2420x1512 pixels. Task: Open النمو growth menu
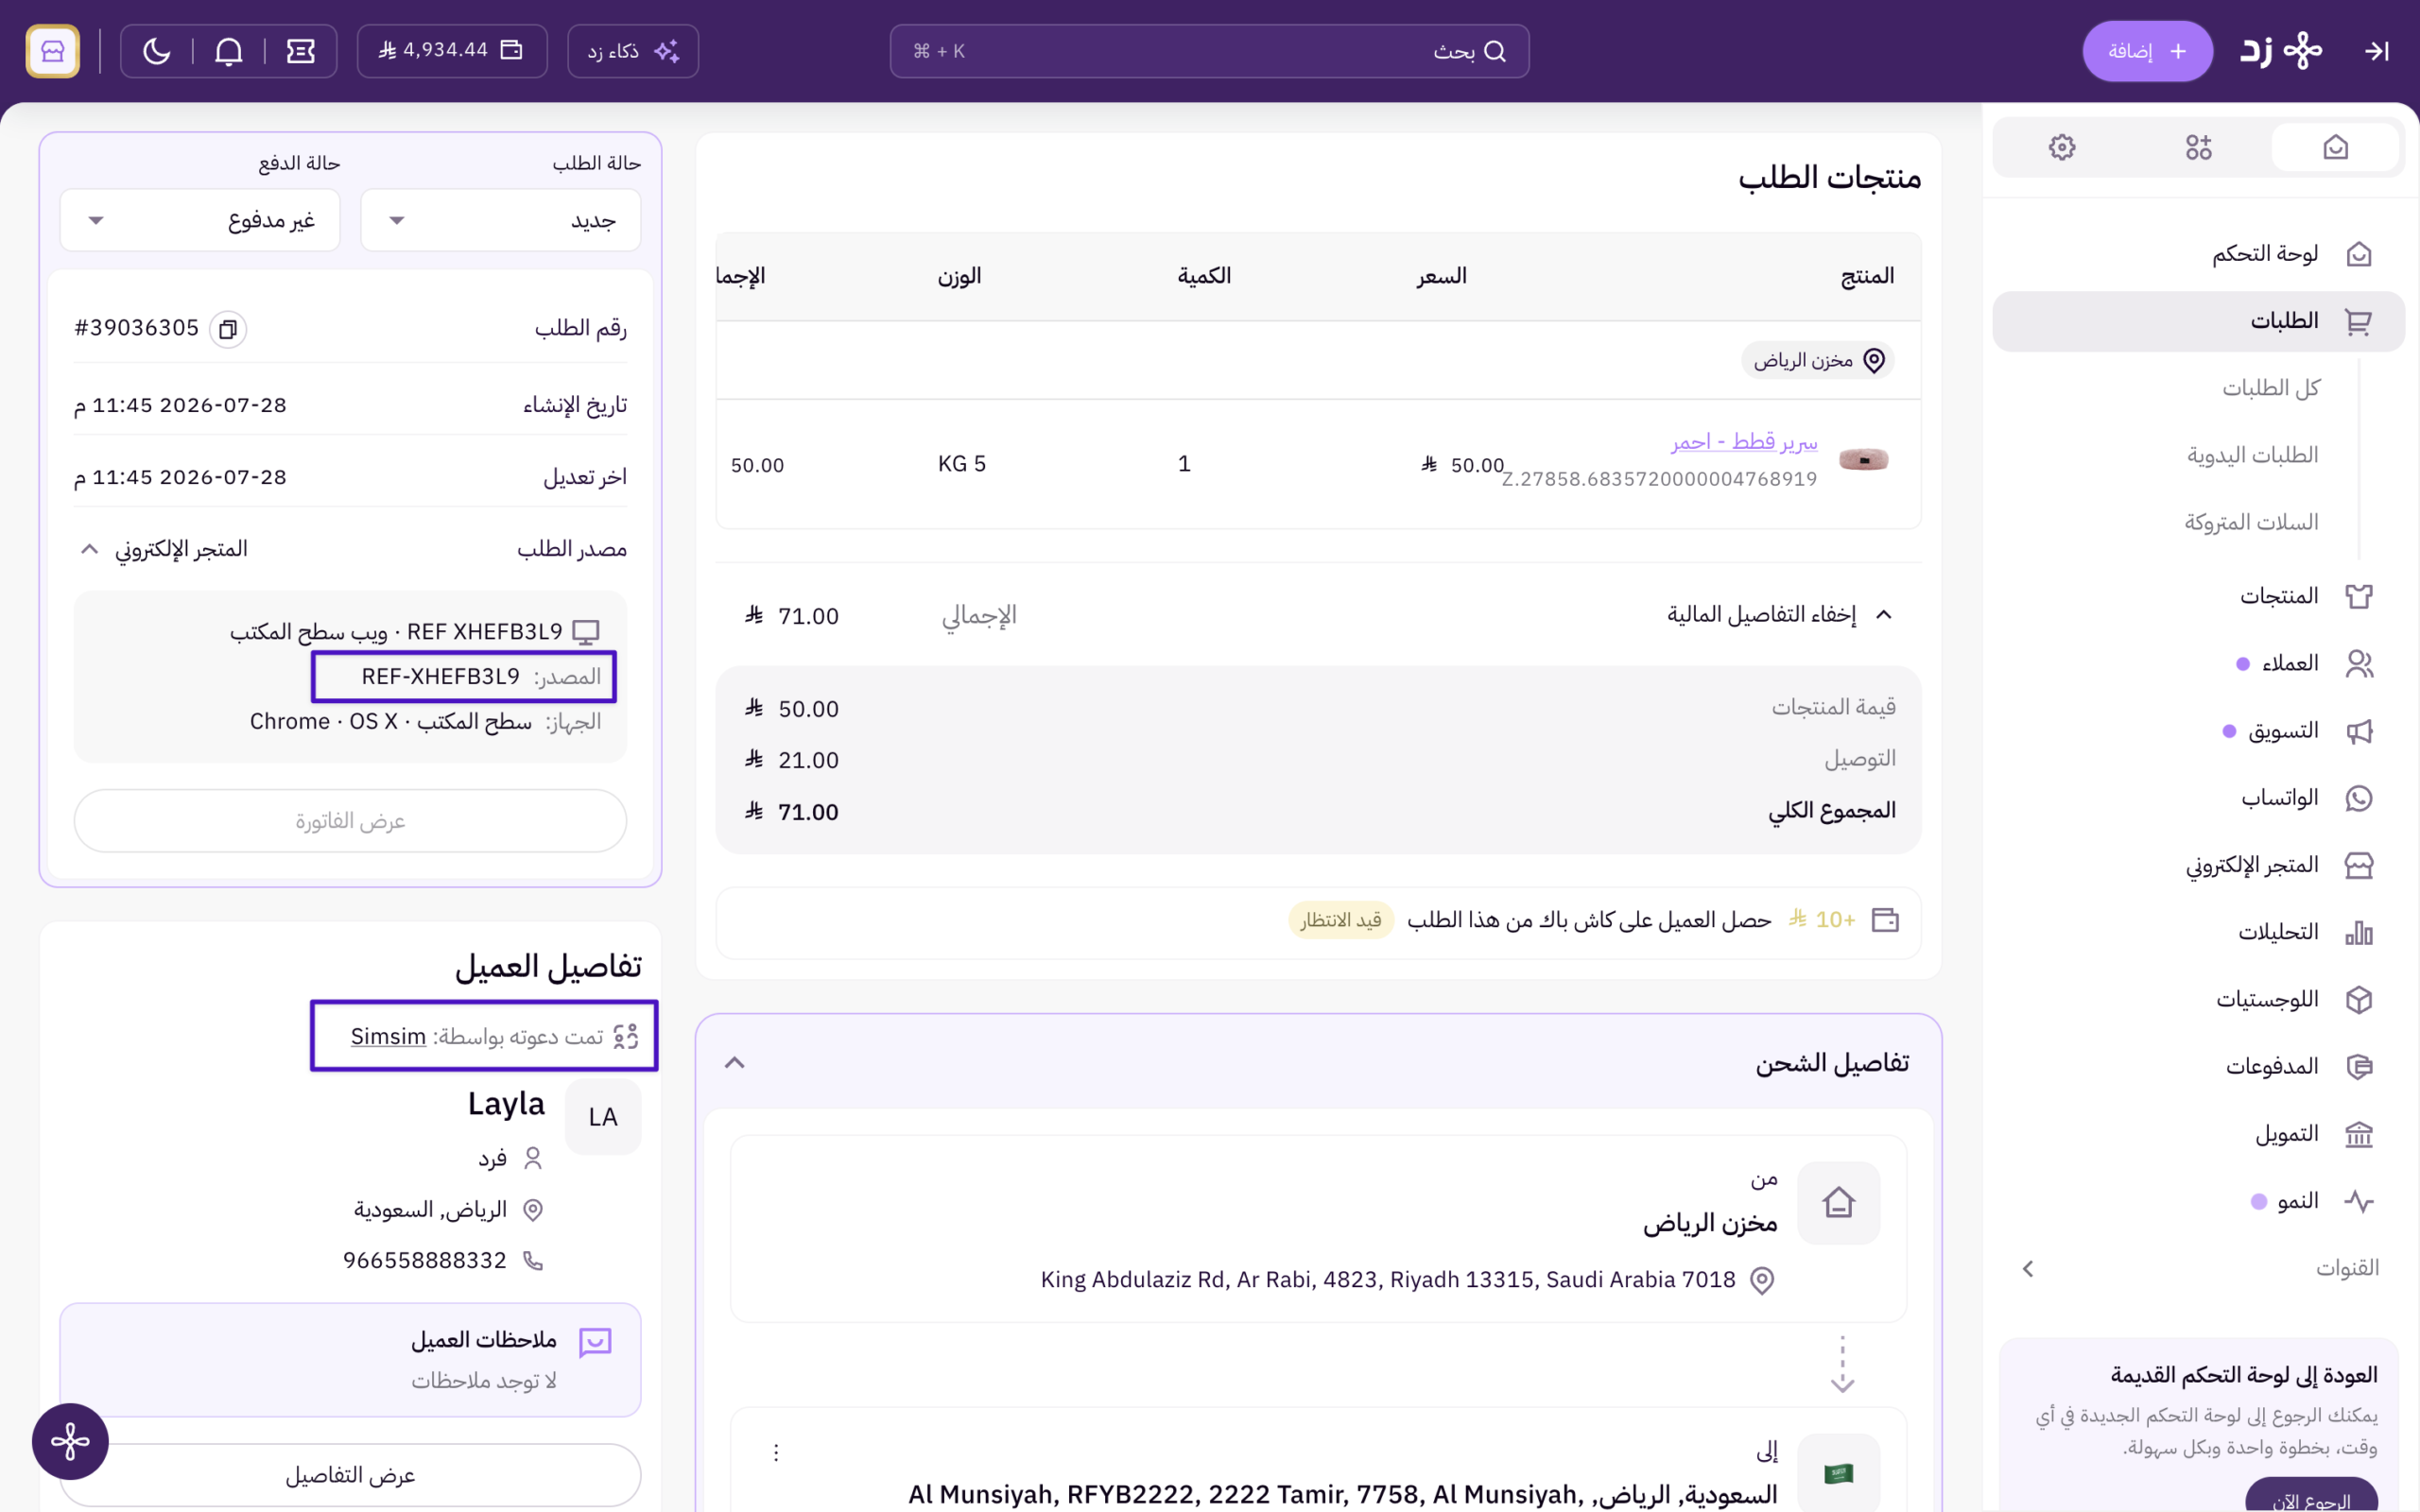point(2198,1201)
